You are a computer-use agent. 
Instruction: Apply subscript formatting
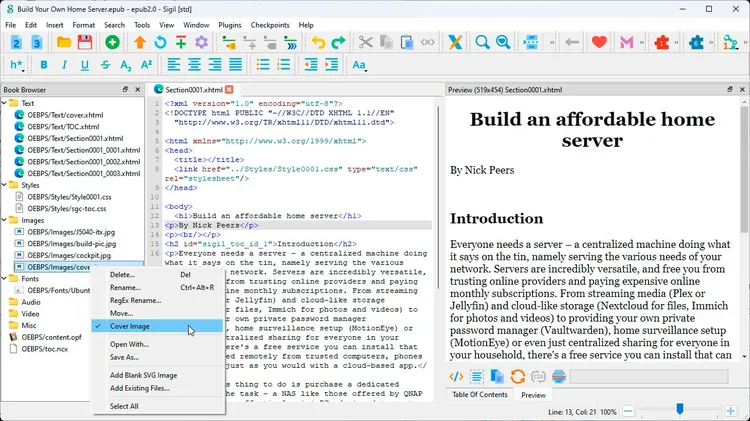click(126, 65)
